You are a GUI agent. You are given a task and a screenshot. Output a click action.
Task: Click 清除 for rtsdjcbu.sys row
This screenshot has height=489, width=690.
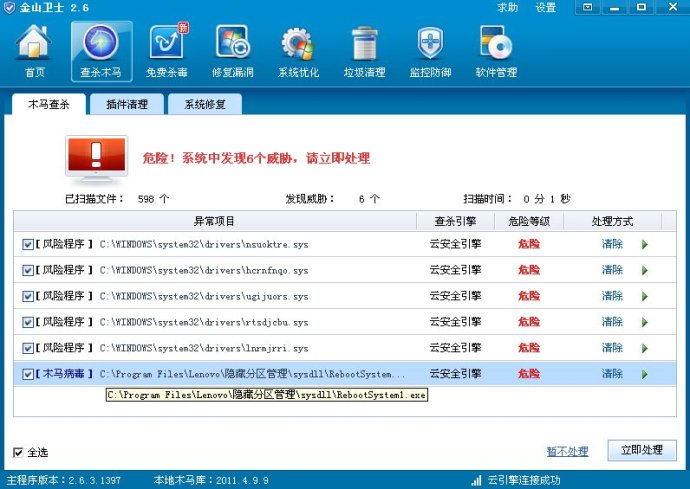tap(612, 322)
